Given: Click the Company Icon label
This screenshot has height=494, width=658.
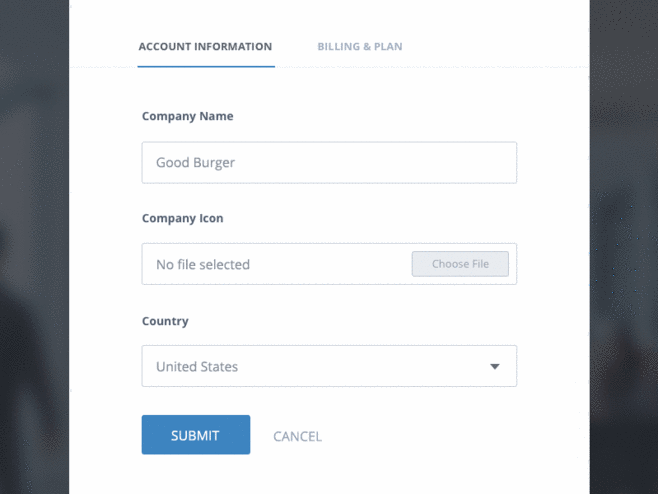Looking at the screenshot, I should tap(183, 218).
